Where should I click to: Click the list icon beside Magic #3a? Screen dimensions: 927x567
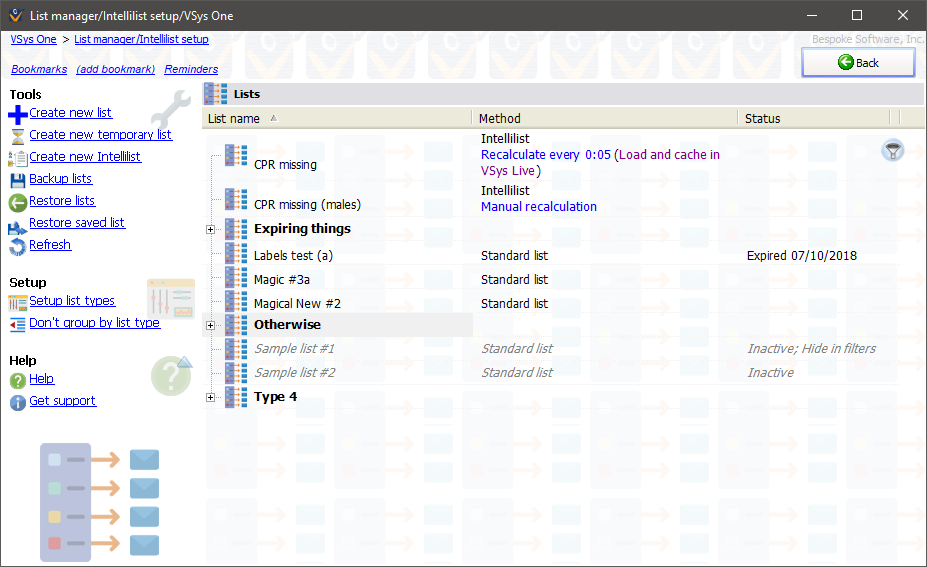pos(236,277)
